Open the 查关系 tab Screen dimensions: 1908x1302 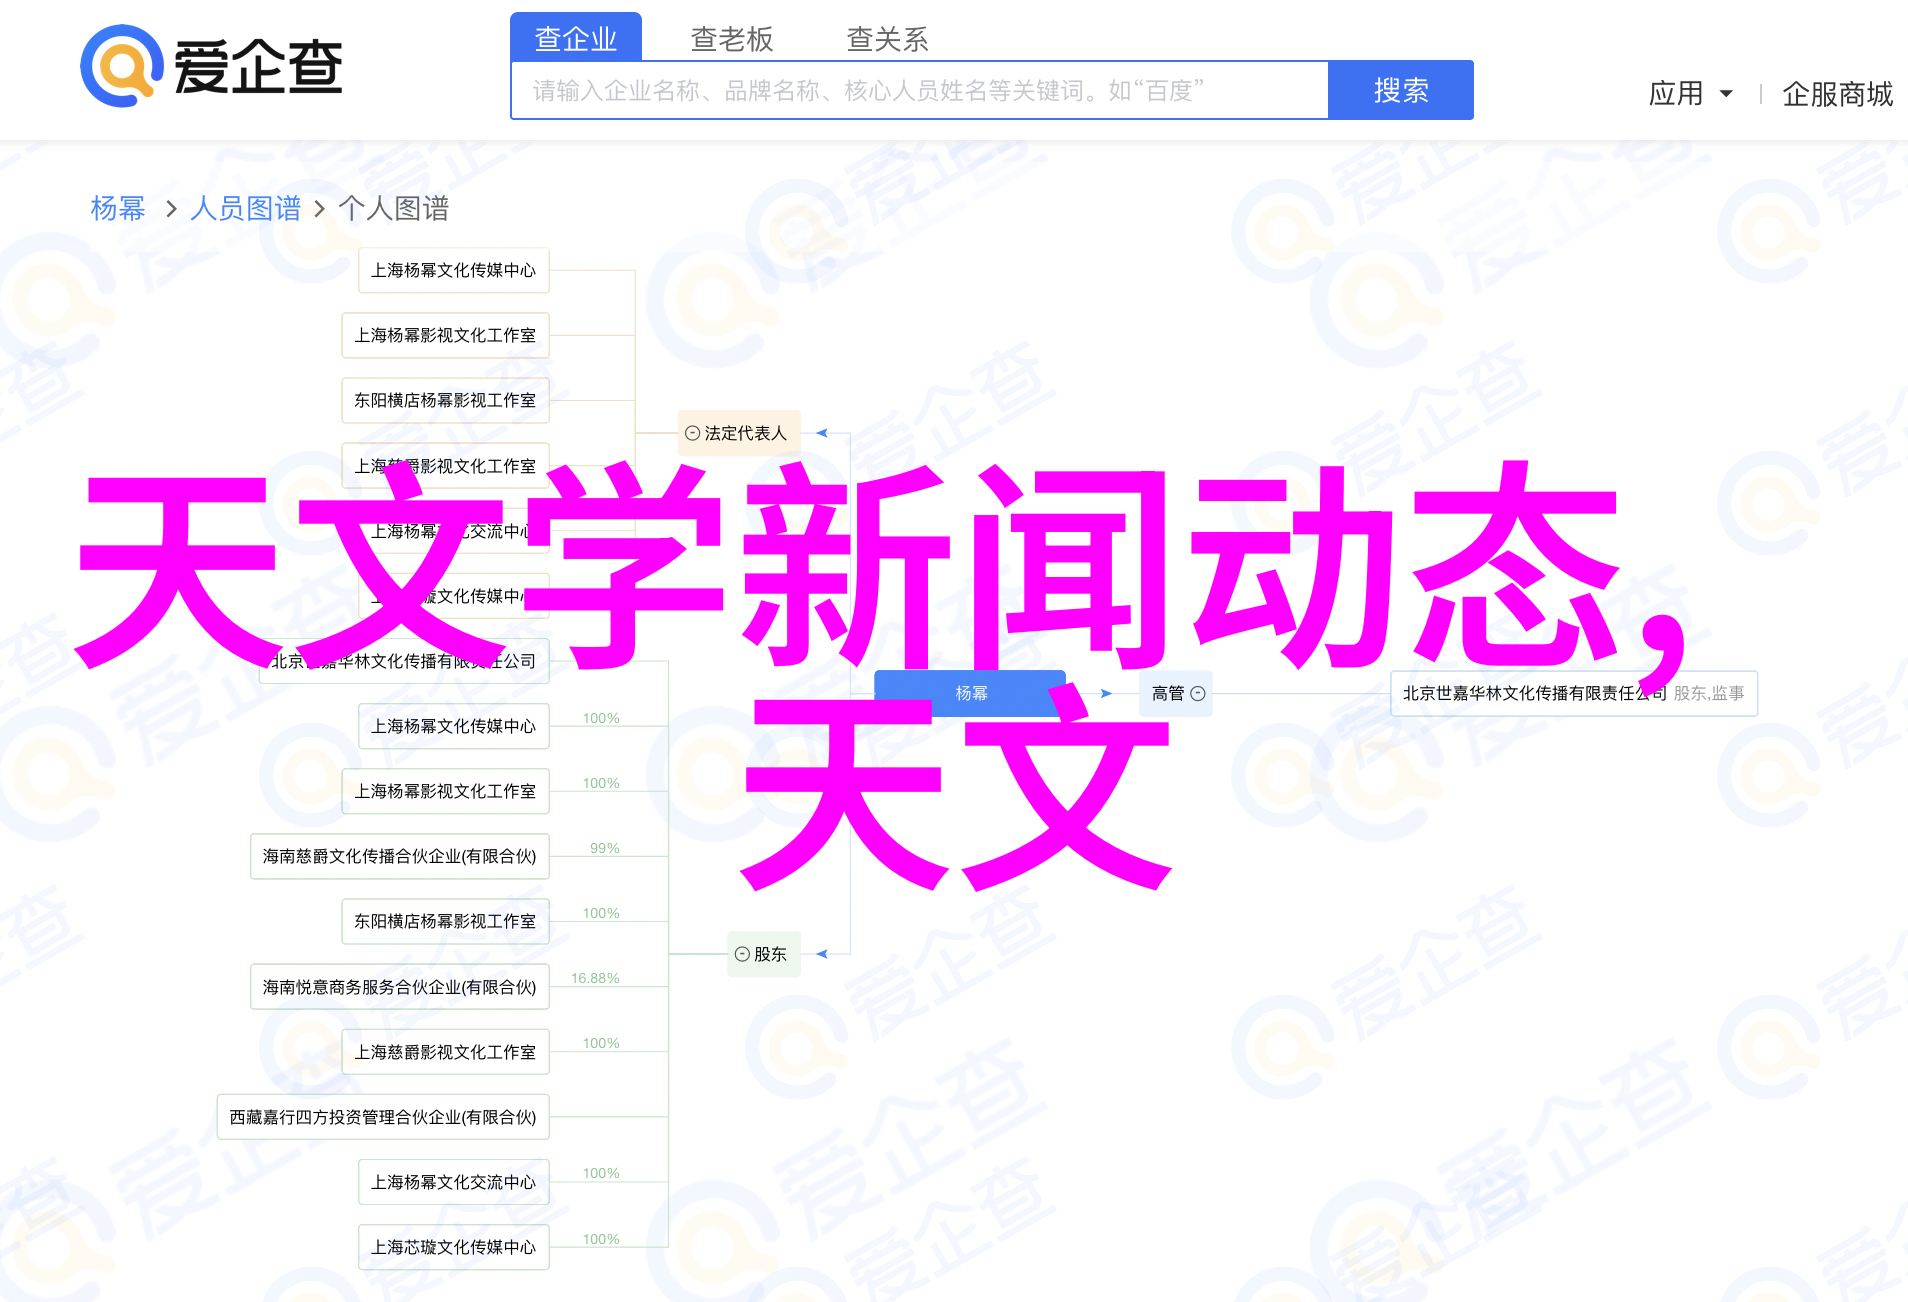point(888,39)
